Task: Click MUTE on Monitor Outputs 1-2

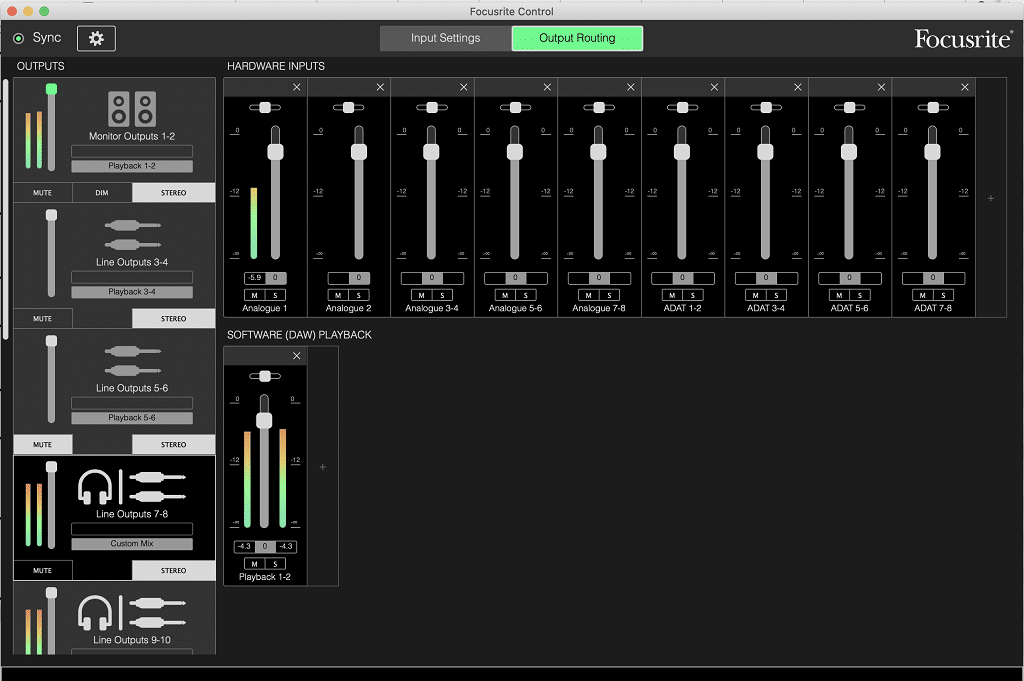Action: (x=42, y=193)
